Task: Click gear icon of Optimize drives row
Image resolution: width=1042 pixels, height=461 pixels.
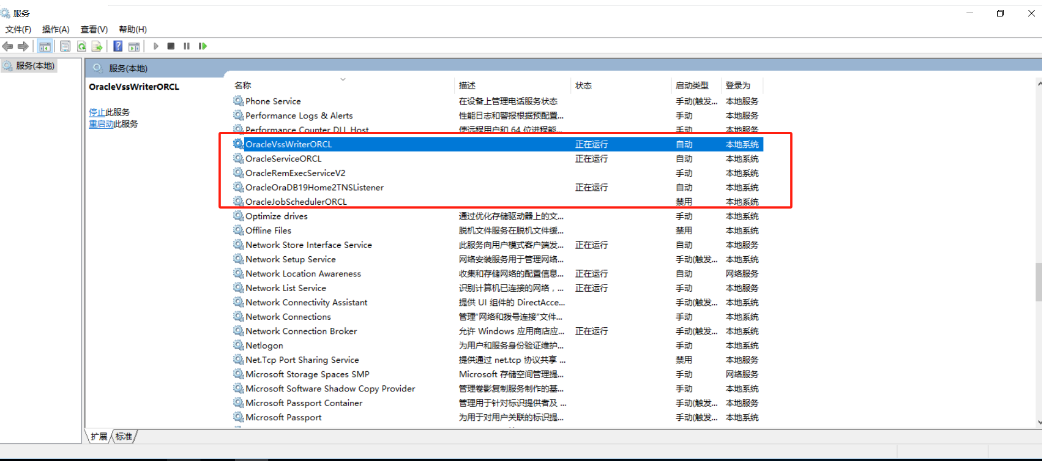Action: tap(239, 216)
